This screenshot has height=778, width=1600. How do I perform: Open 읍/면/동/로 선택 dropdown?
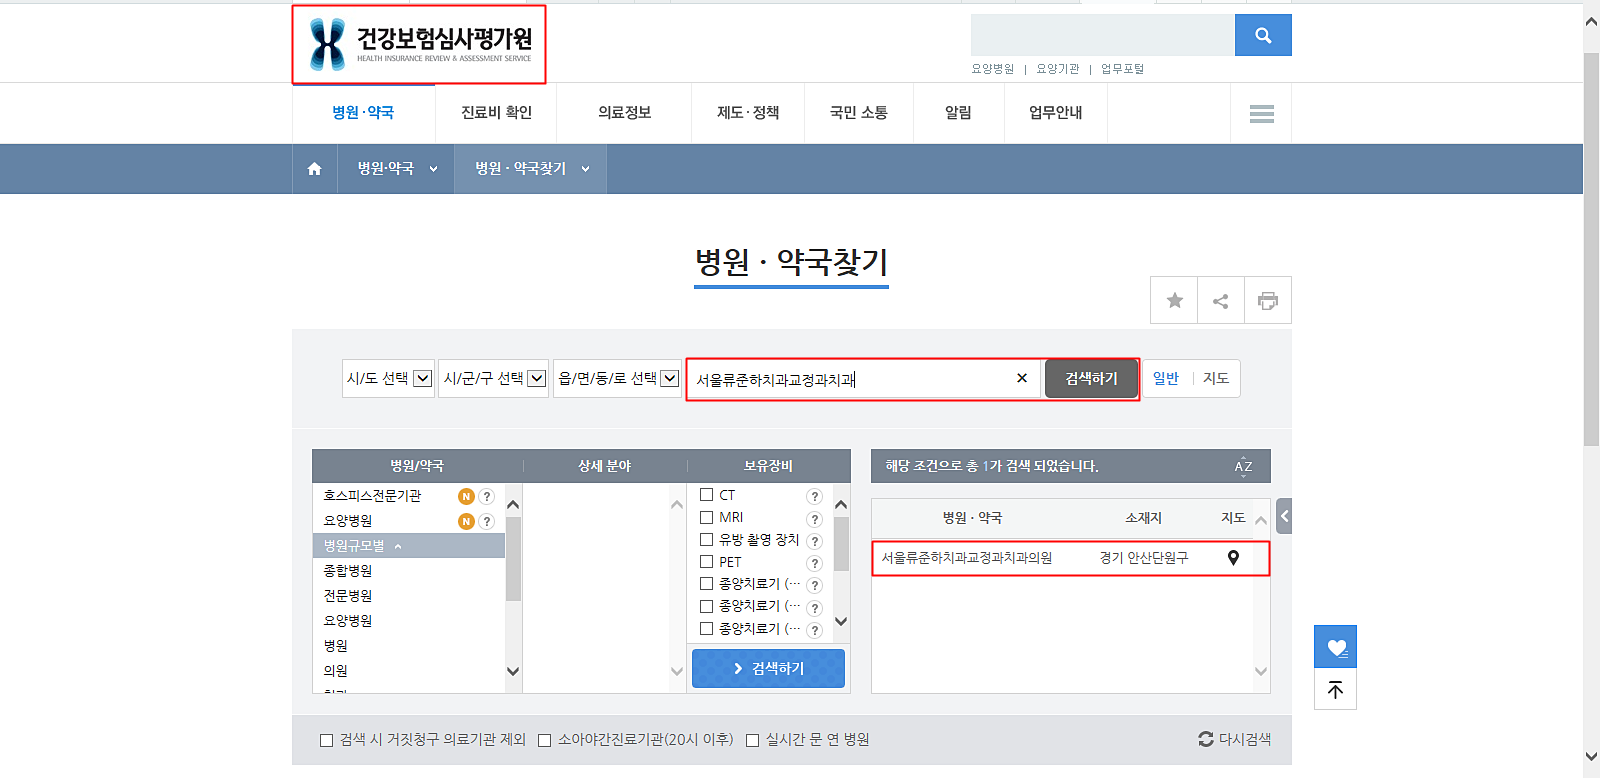point(617,378)
